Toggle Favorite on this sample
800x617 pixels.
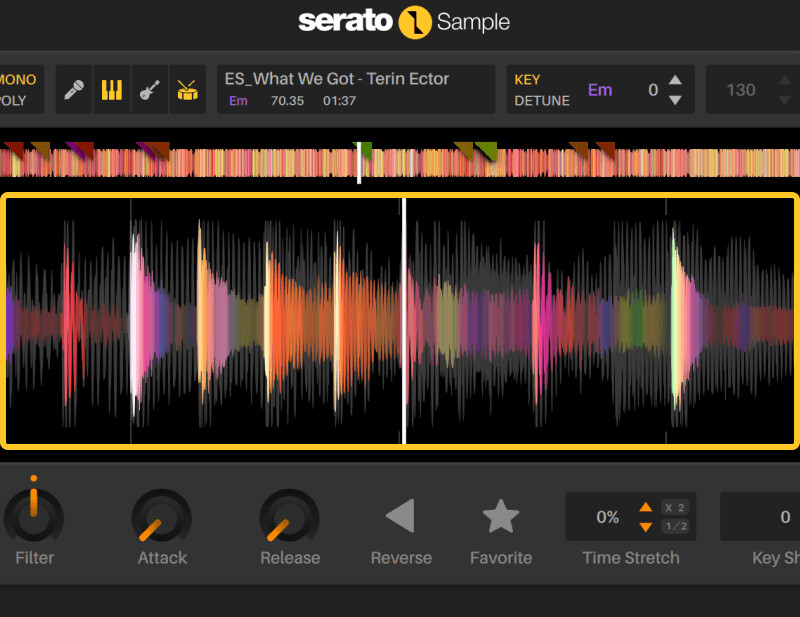click(501, 517)
